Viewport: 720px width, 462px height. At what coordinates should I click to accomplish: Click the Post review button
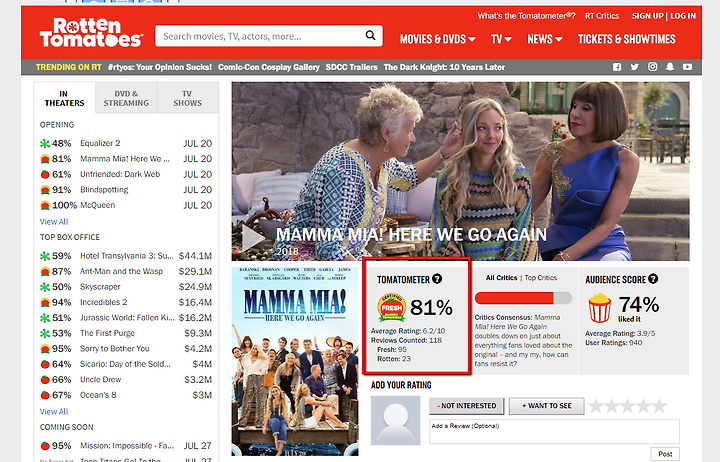[x=665, y=454]
